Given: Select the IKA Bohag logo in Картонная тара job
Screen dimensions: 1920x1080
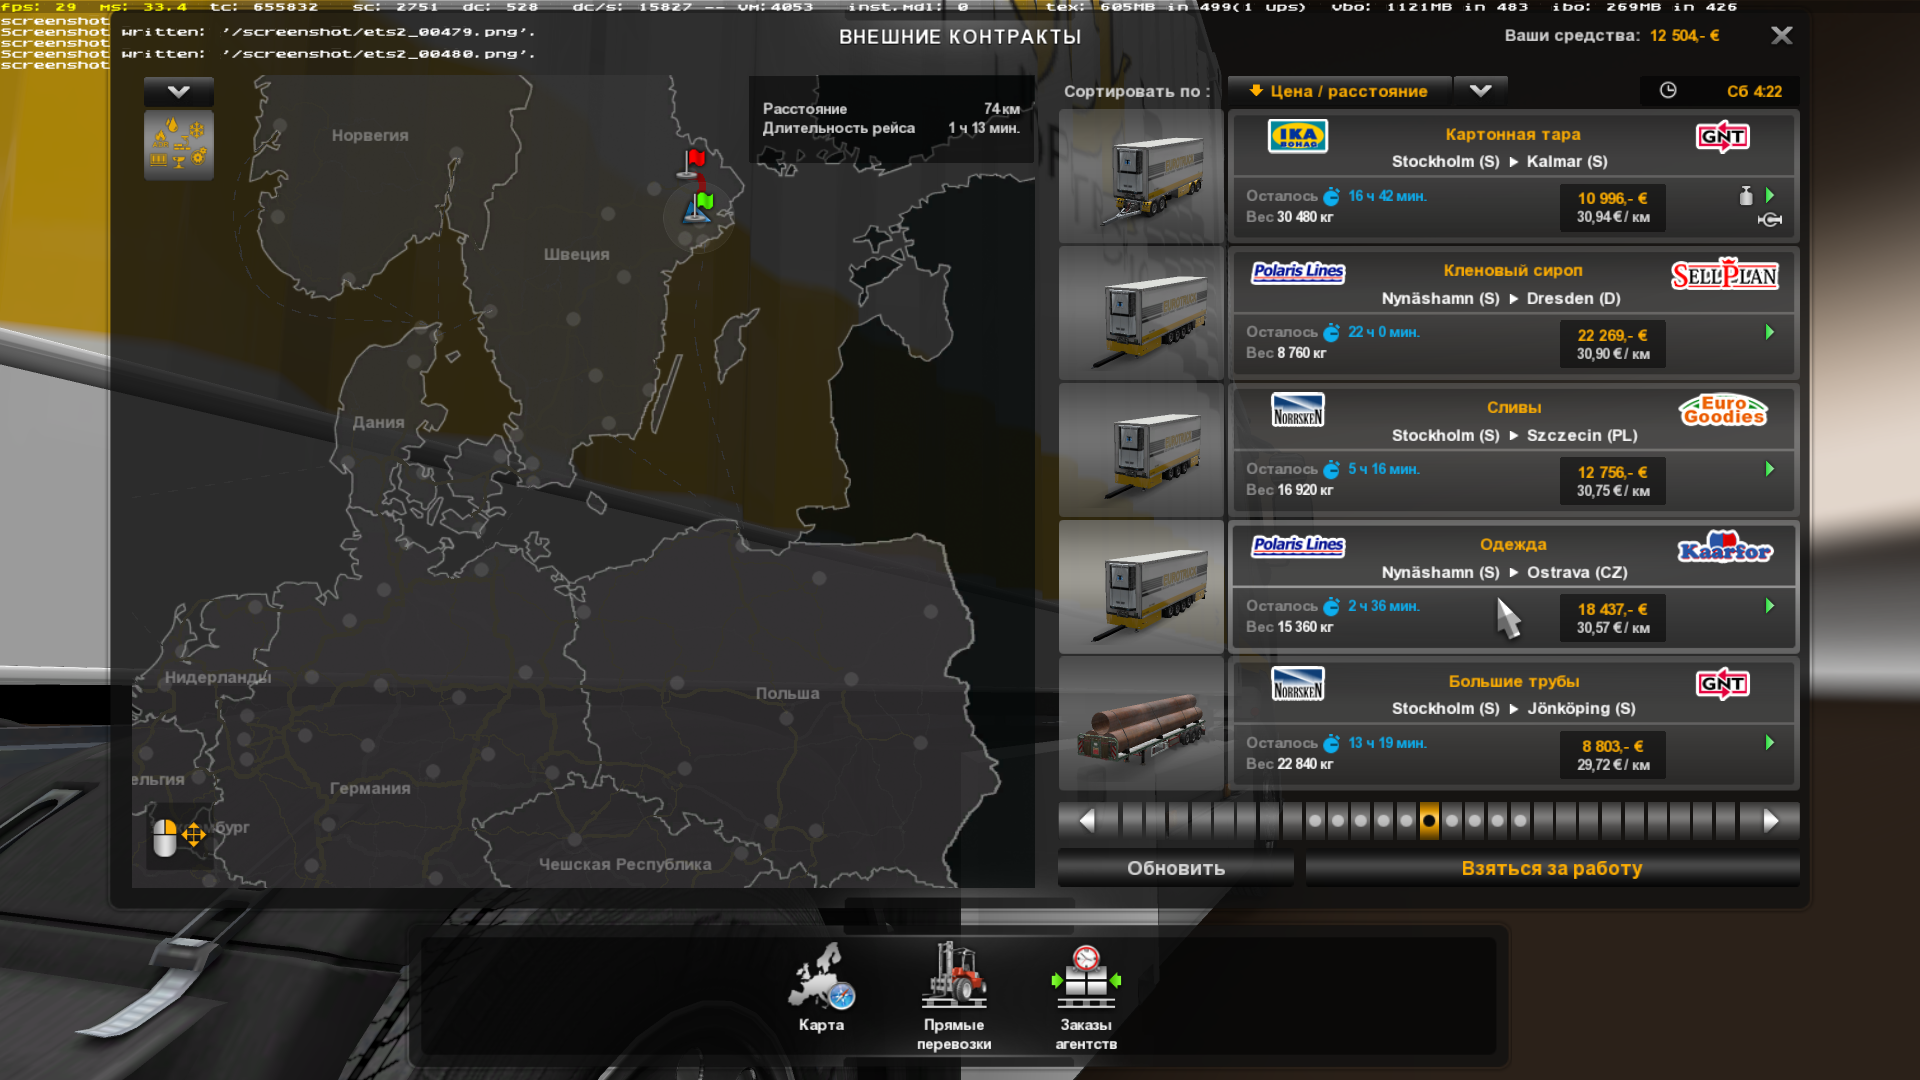Looking at the screenshot, I should (1297, 136).
